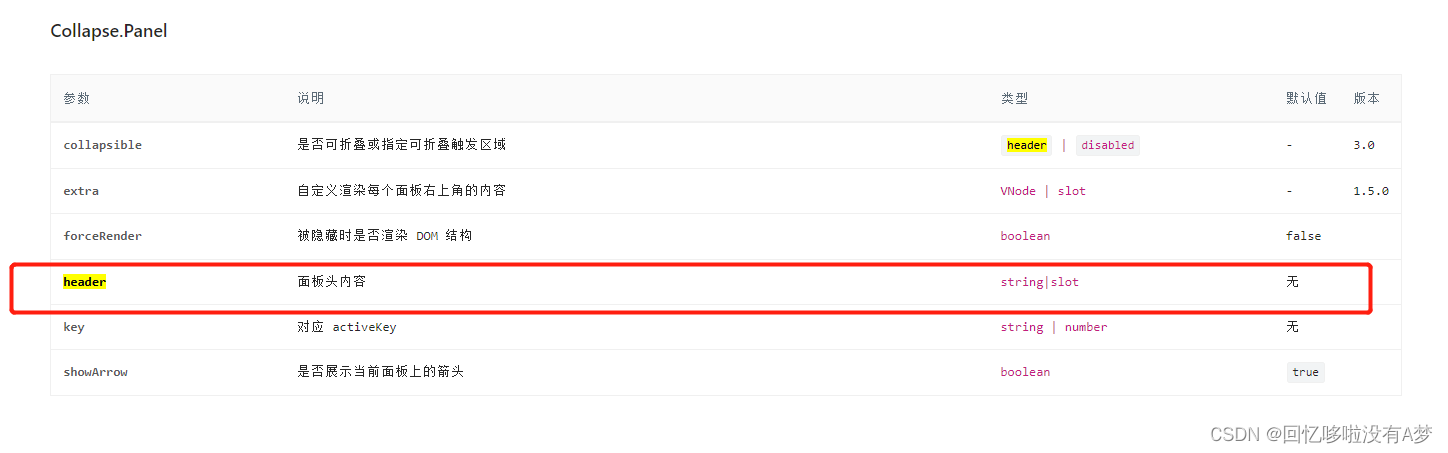
Task: Click the 默认值 column header
Action: point(1306,98)
